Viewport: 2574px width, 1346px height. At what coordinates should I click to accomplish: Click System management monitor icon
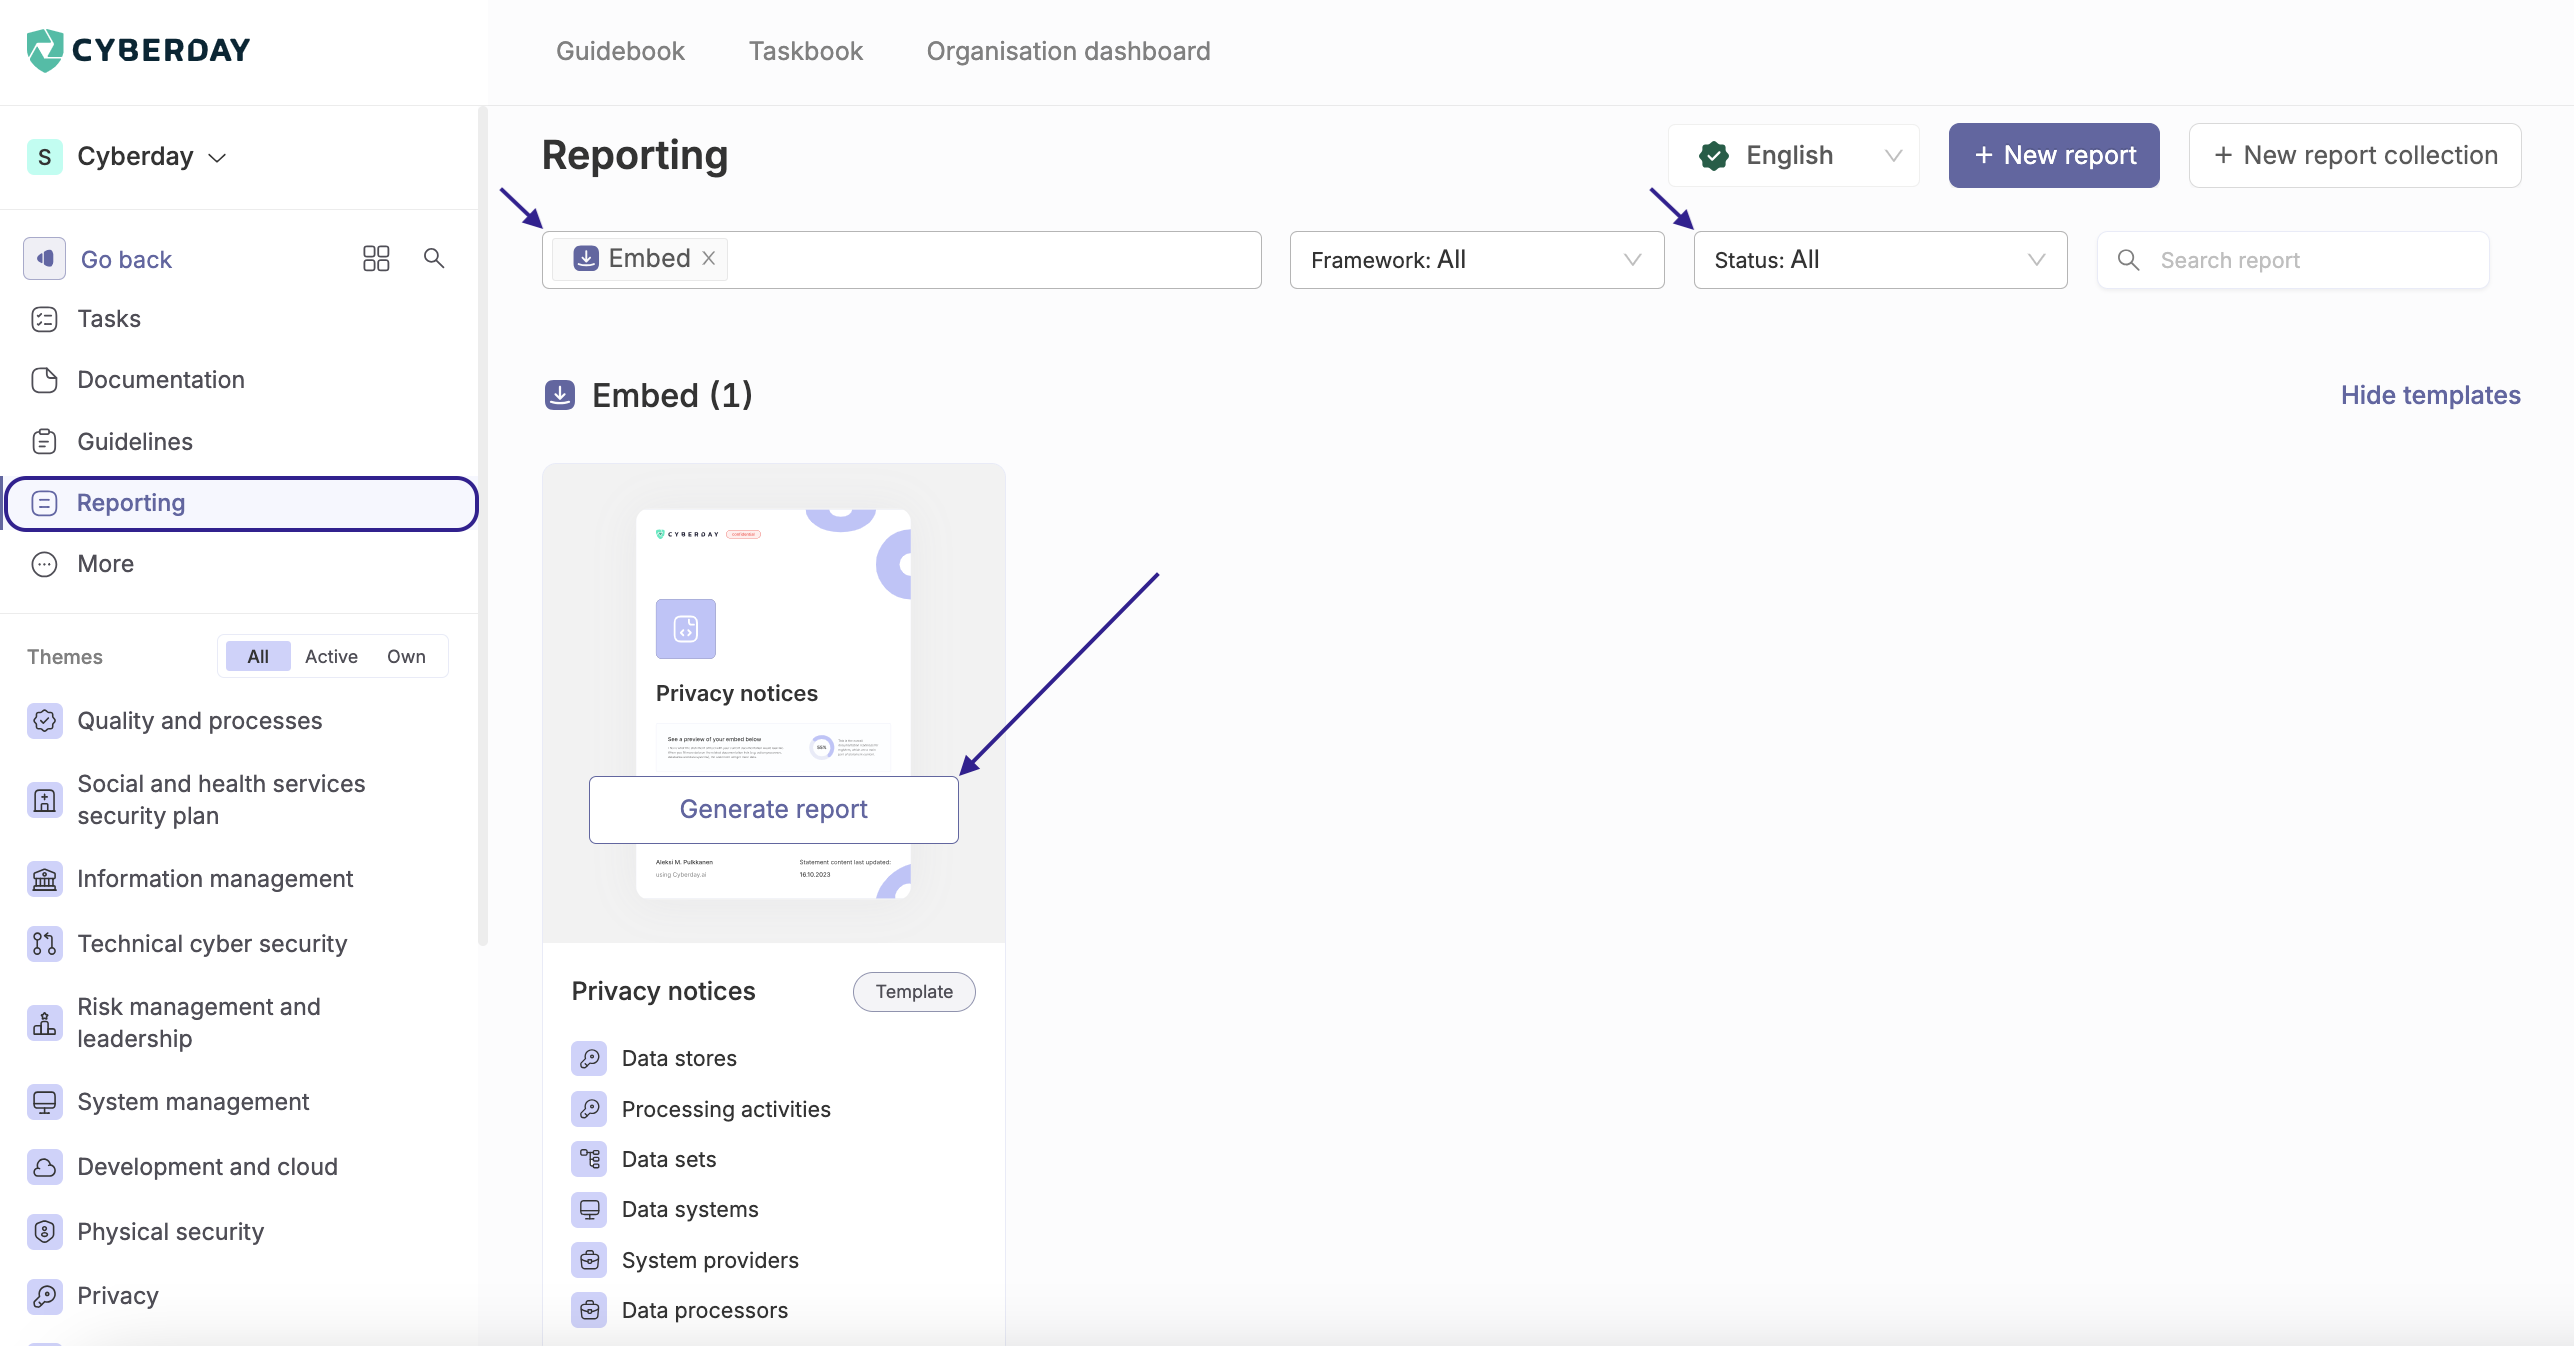45,1102
